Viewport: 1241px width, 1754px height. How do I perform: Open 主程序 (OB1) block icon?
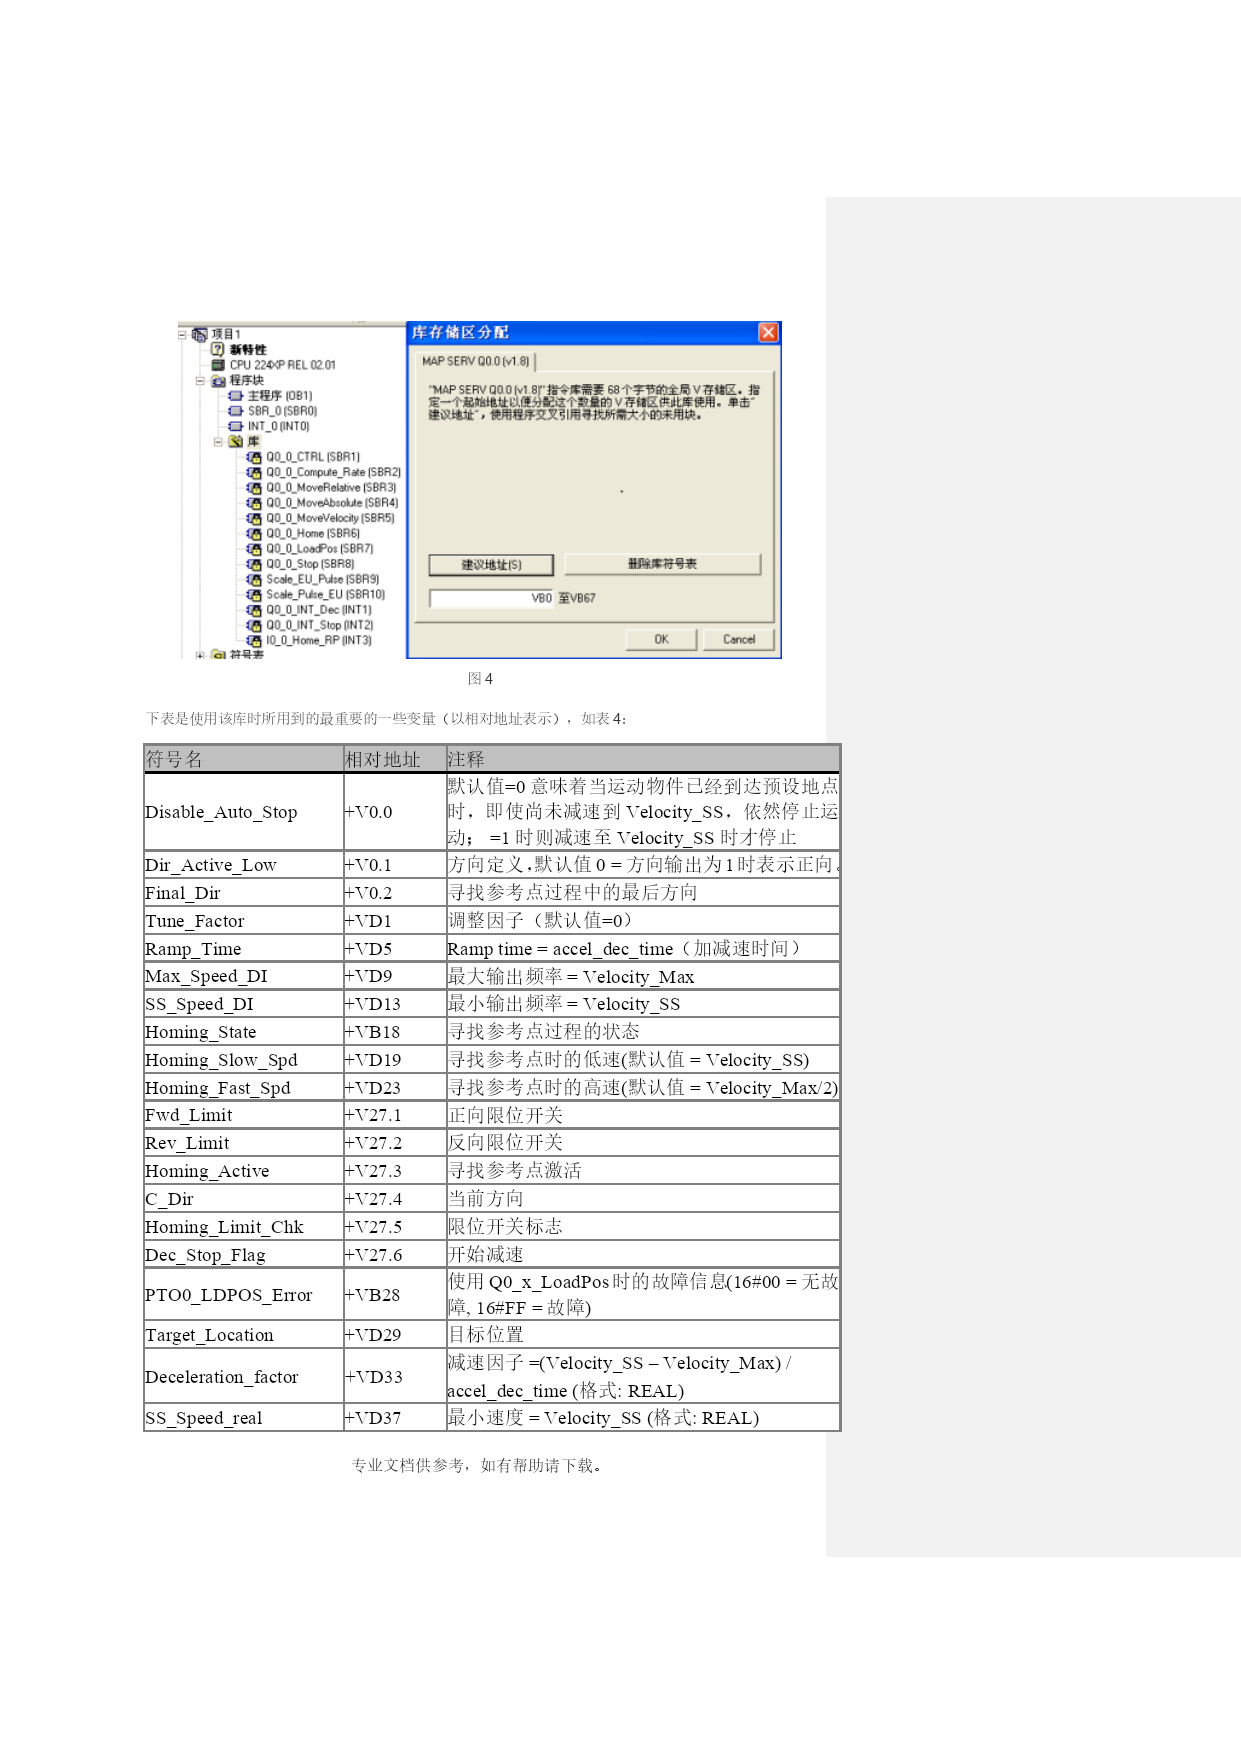[x=236, y=396]
